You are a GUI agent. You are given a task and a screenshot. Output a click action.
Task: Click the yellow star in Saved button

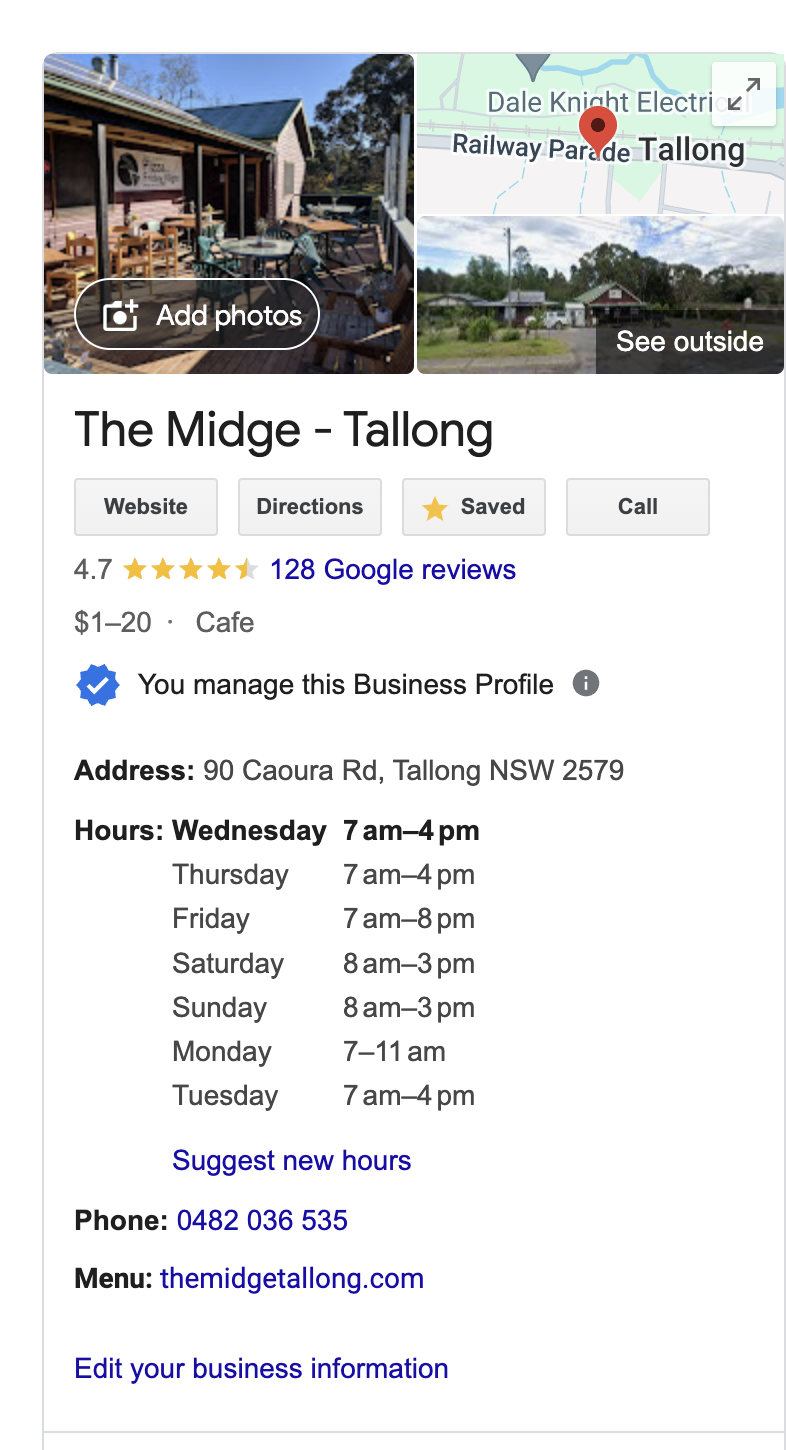435,508
